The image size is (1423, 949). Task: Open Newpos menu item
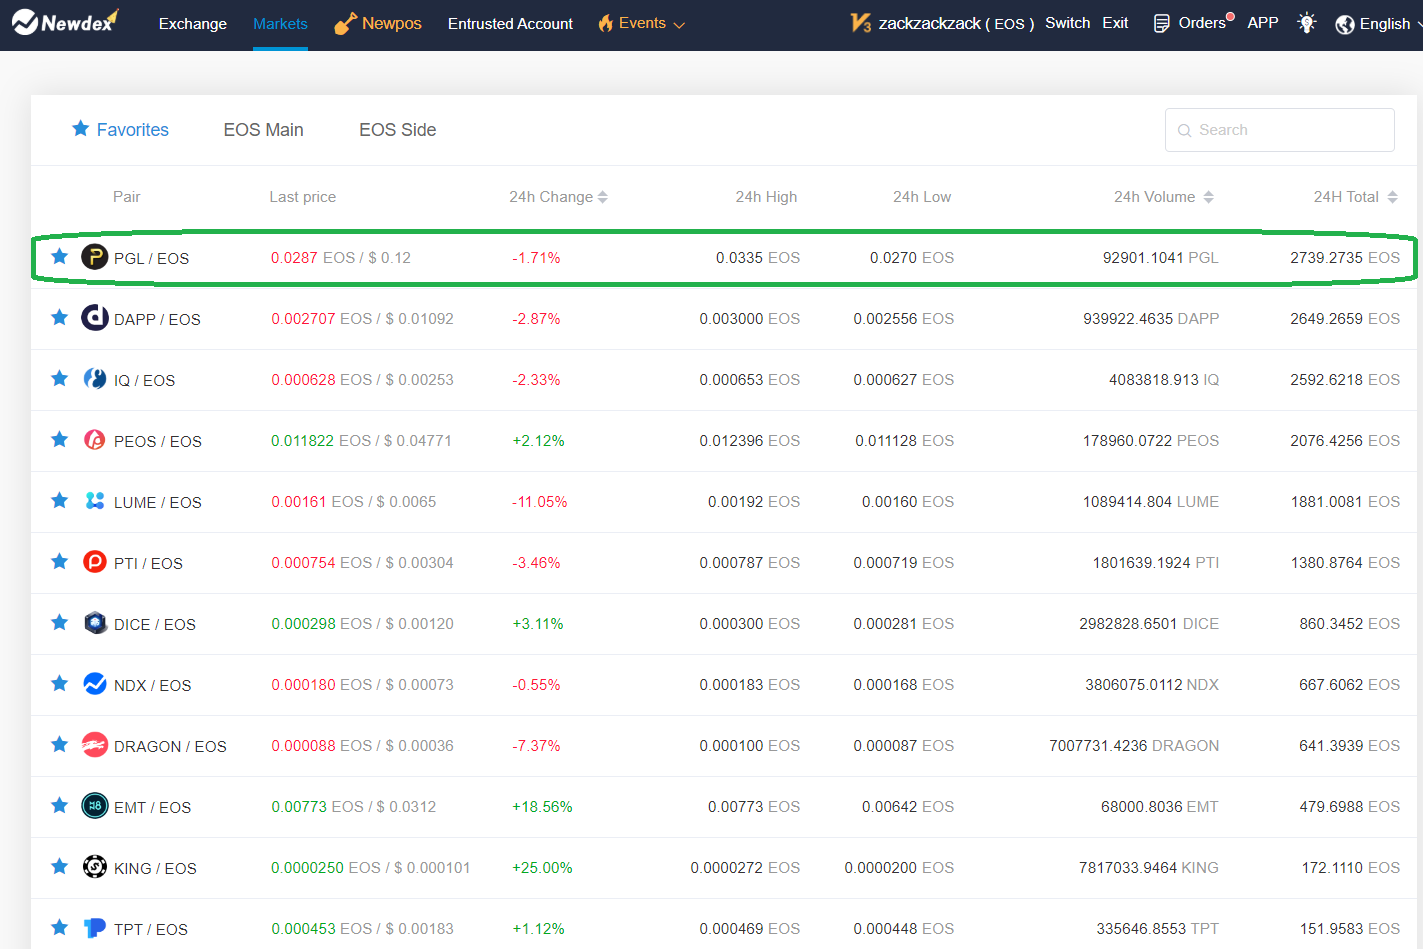coord(392,23)
